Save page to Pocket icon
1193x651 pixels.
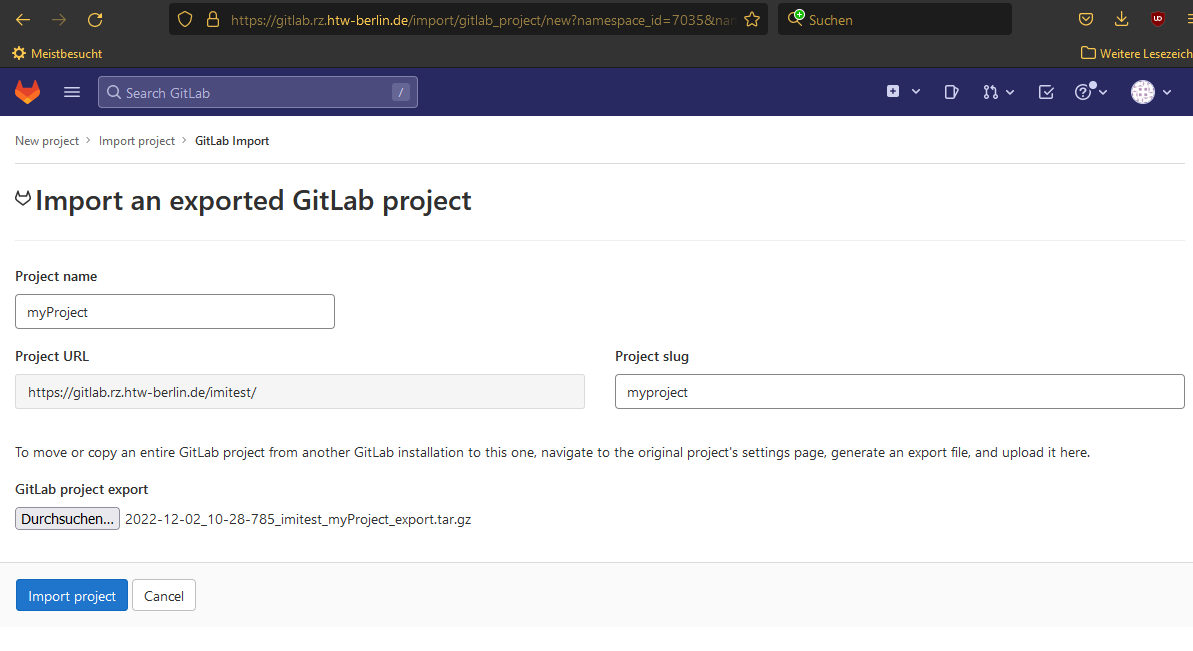point(1086,20)
